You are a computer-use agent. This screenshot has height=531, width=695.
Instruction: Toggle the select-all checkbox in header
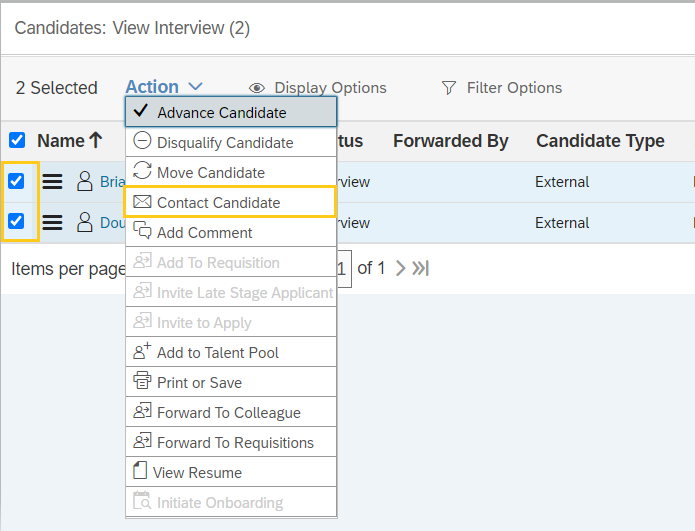point(17,141)
